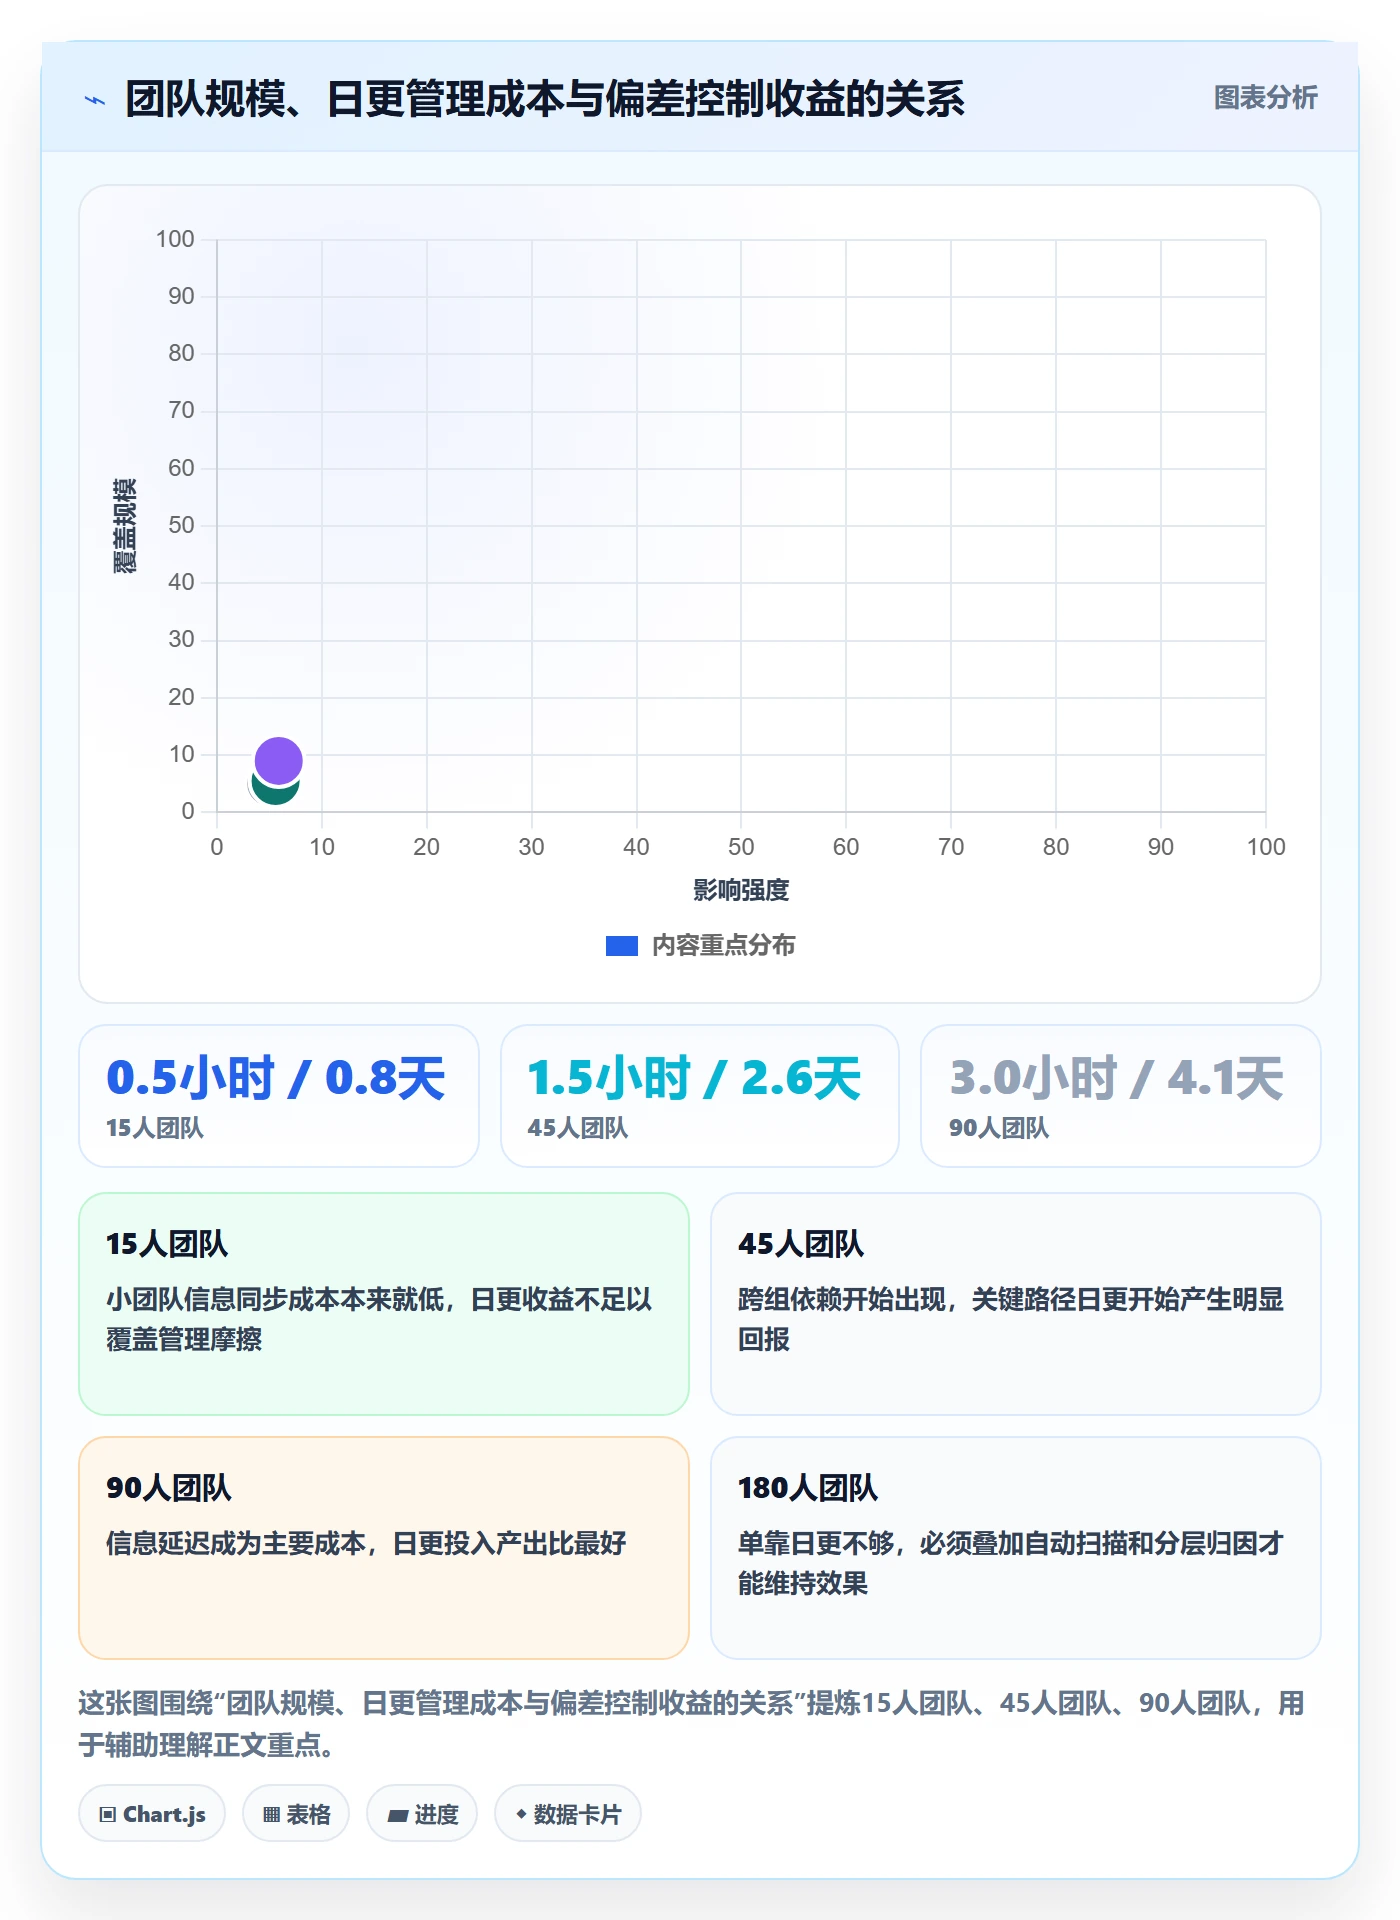The height and width of the screenshot is (1920, 1400).
Task: Click the lightning bolt icon beside the title
Action: click(95, 100)
